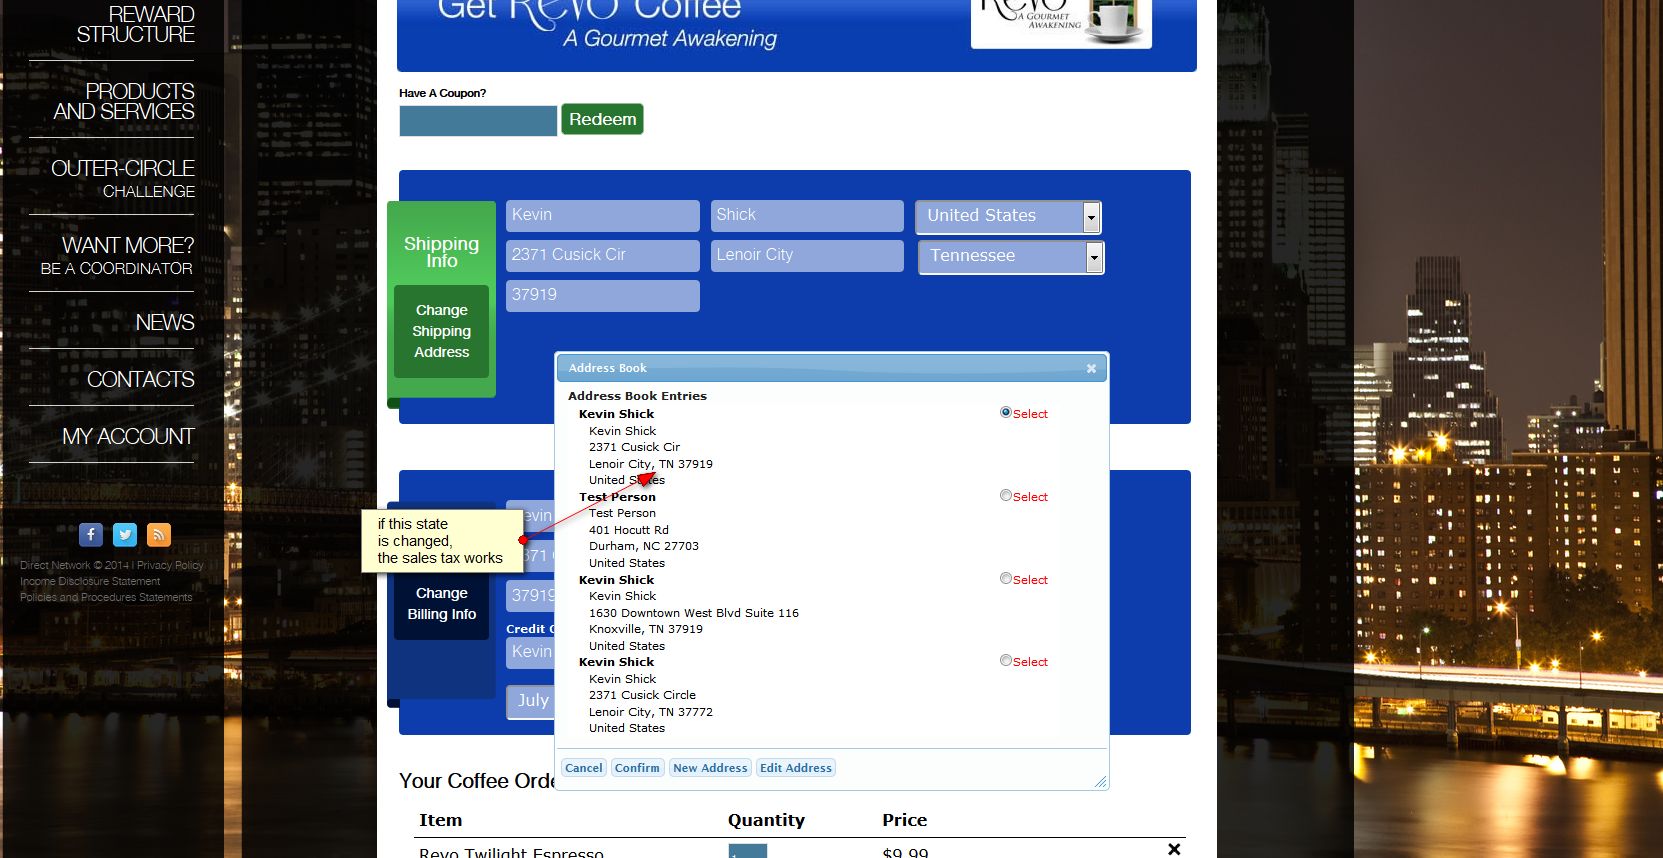Viewport: 1663px width, 858px height.
Task: Click the Address Book title bar
Action: (831, 368)
